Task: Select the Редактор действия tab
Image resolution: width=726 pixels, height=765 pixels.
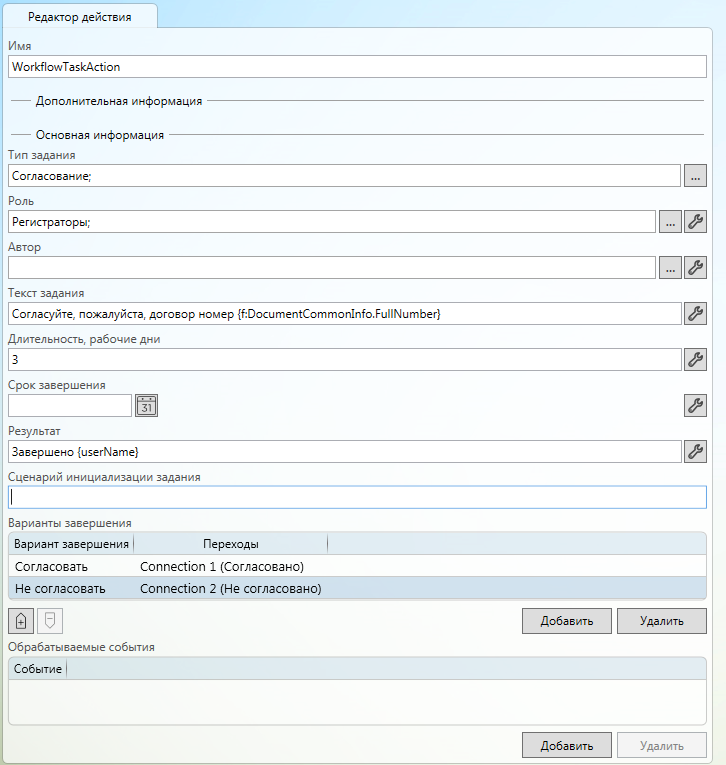Action: click(79, 18)
